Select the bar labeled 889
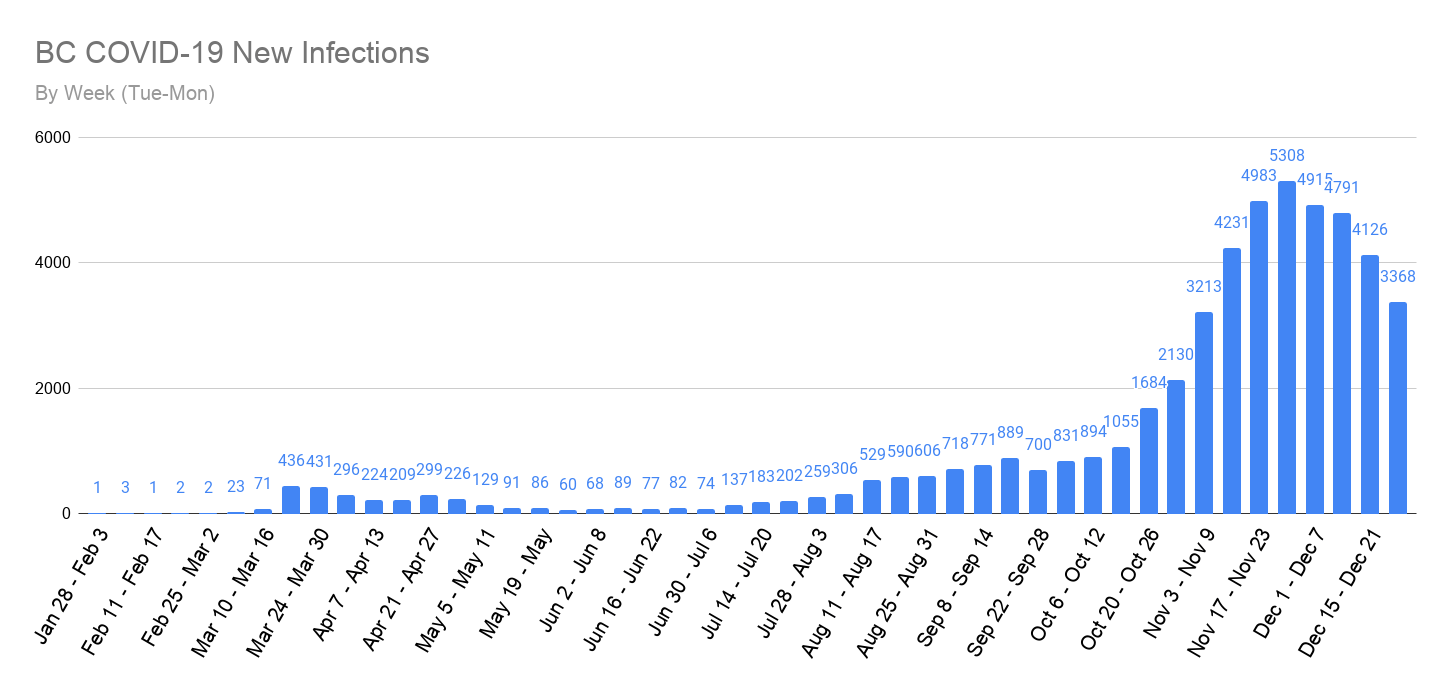 point(1010,487)
